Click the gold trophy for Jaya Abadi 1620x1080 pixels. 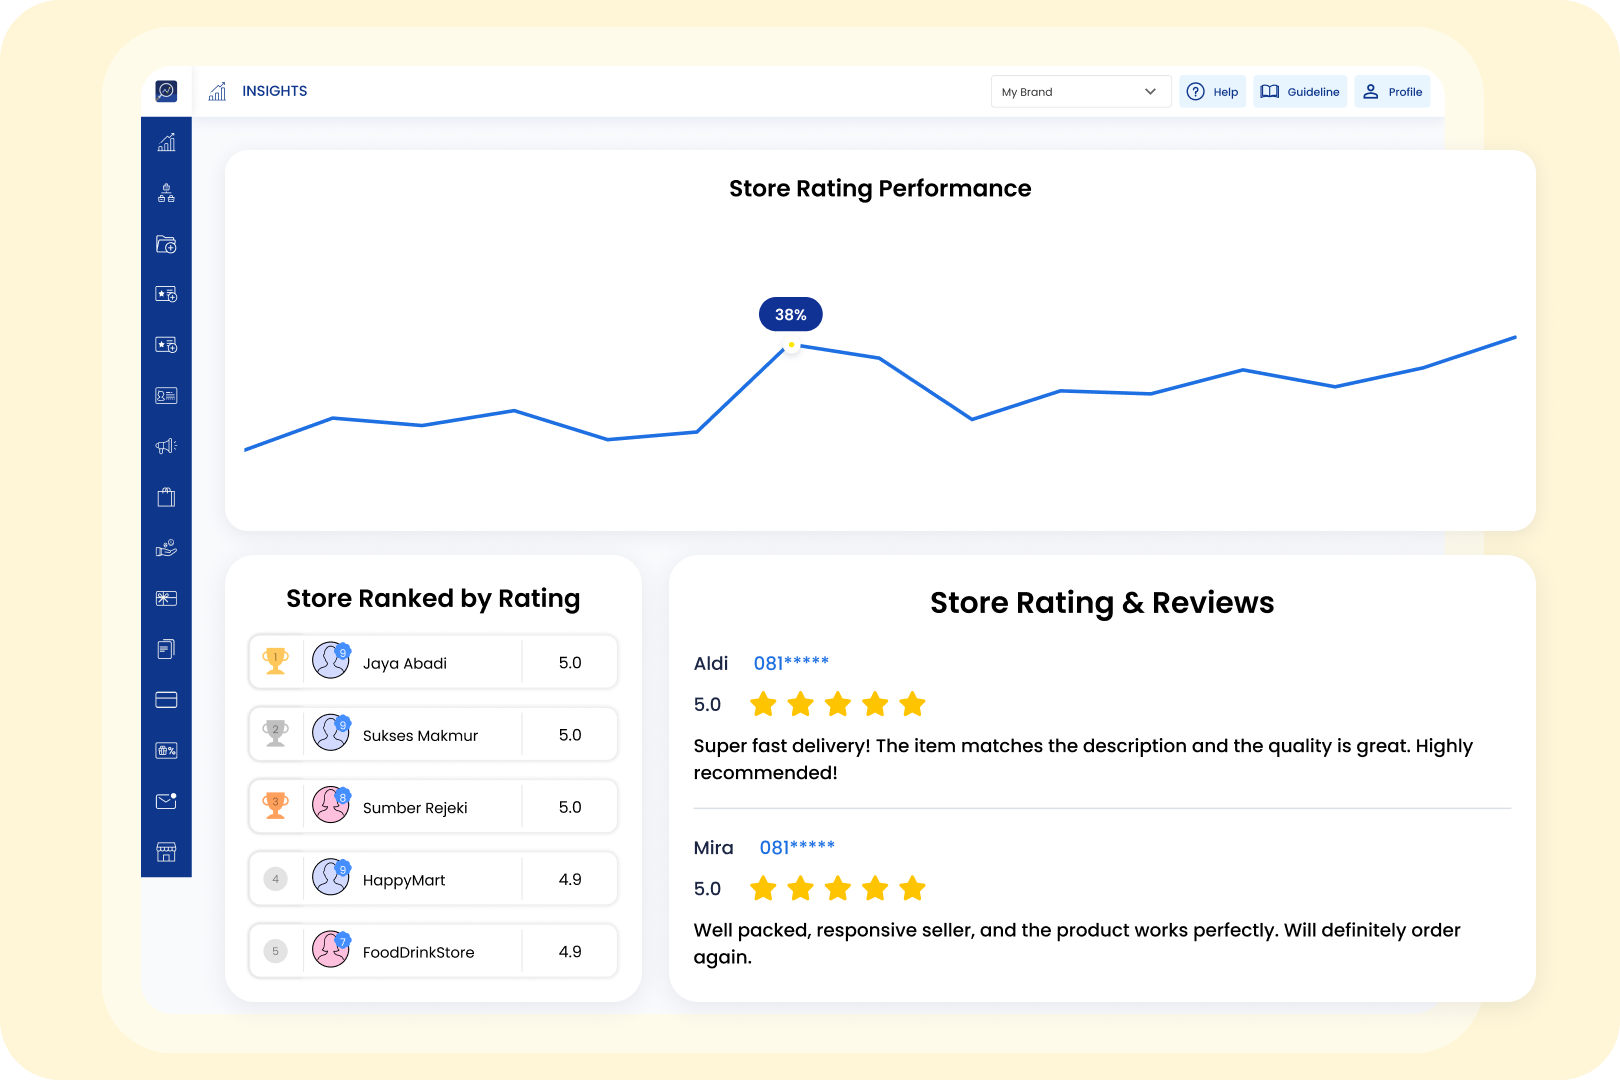pyautogui.click(x=276, y=661)
